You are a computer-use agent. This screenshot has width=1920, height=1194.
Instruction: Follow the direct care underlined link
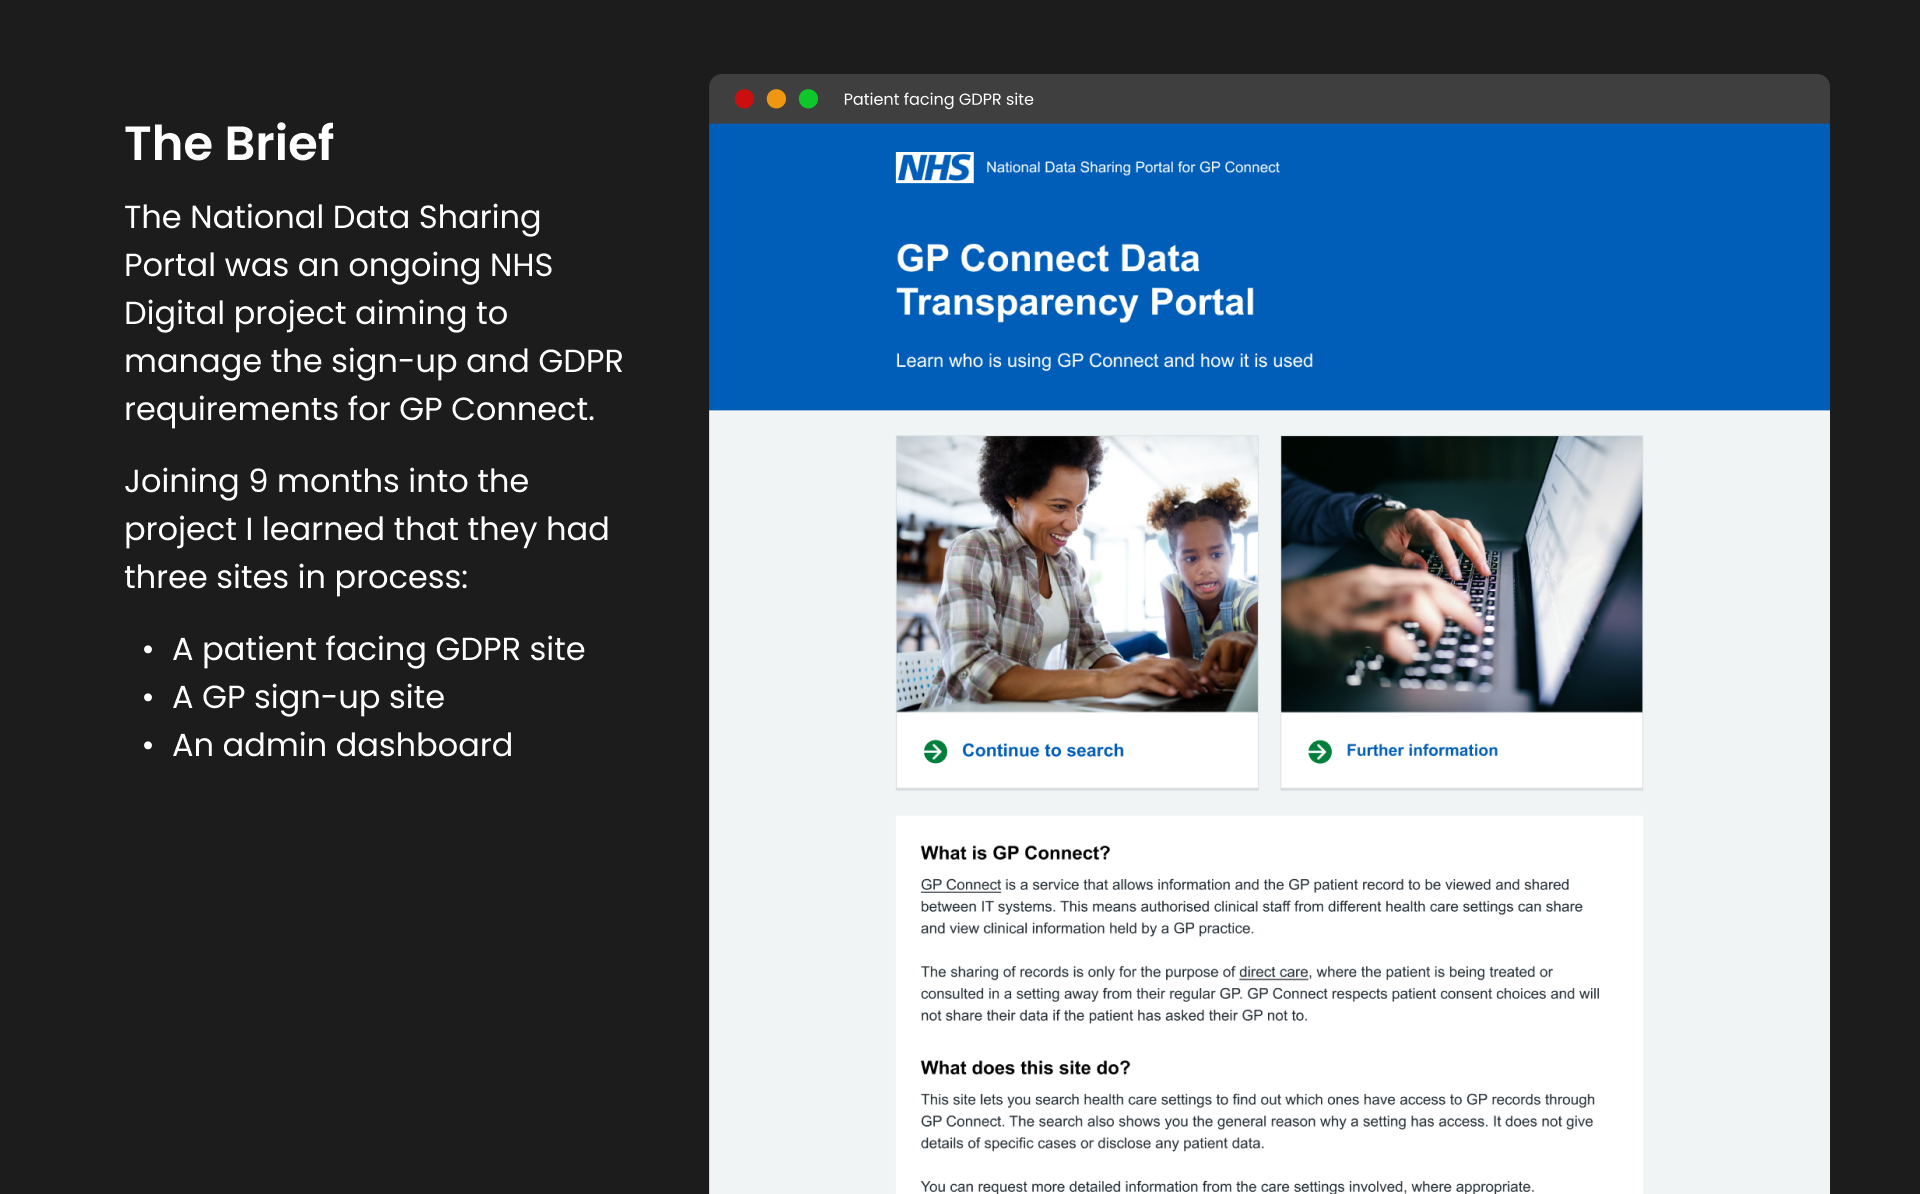click(x=1273, y=972)
